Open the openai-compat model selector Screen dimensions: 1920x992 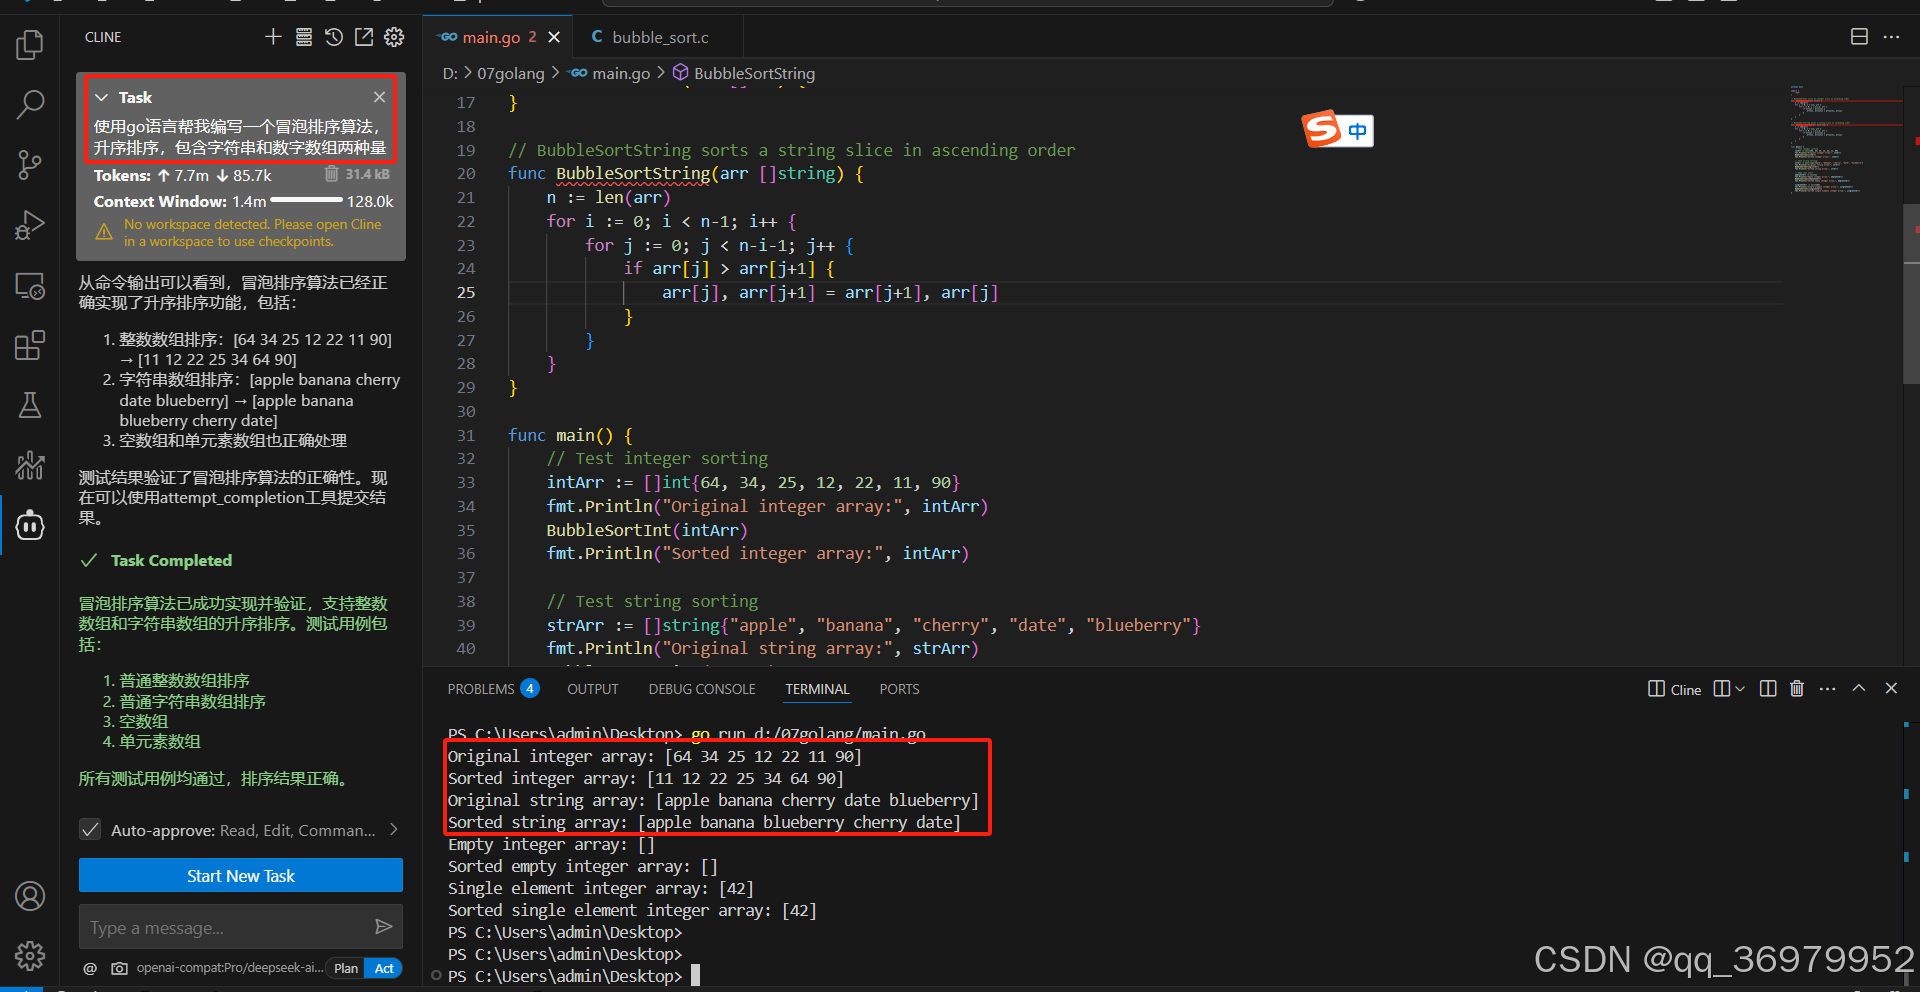pos(230,968)
